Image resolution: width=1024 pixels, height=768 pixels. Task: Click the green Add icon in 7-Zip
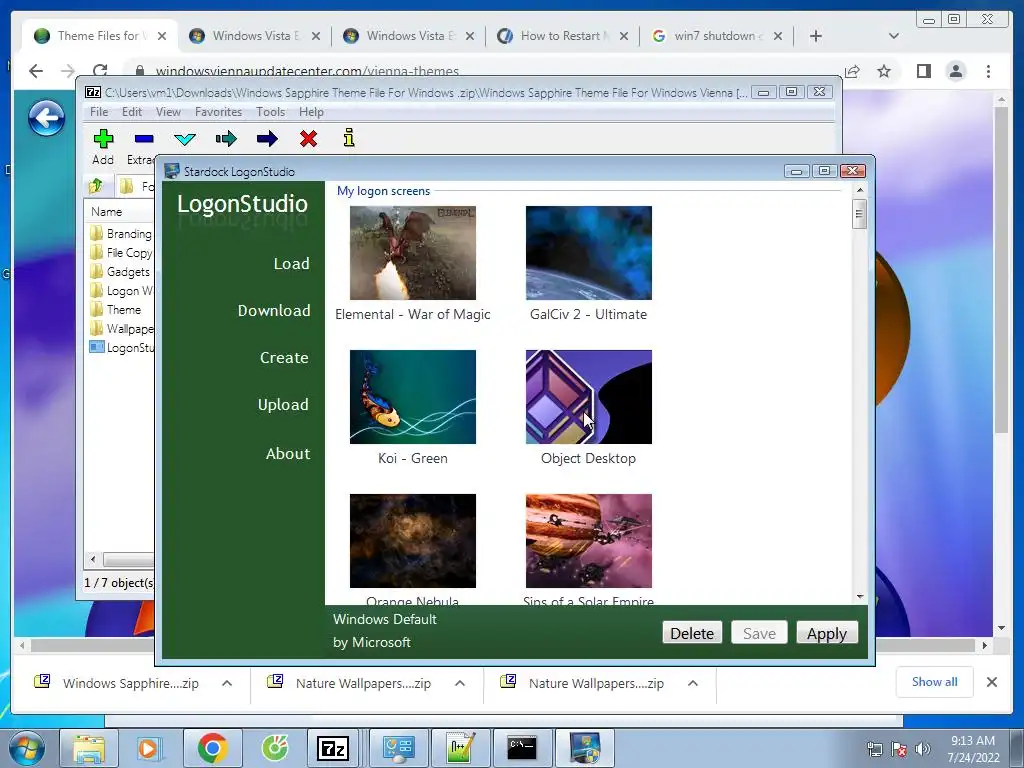[103, 138]
